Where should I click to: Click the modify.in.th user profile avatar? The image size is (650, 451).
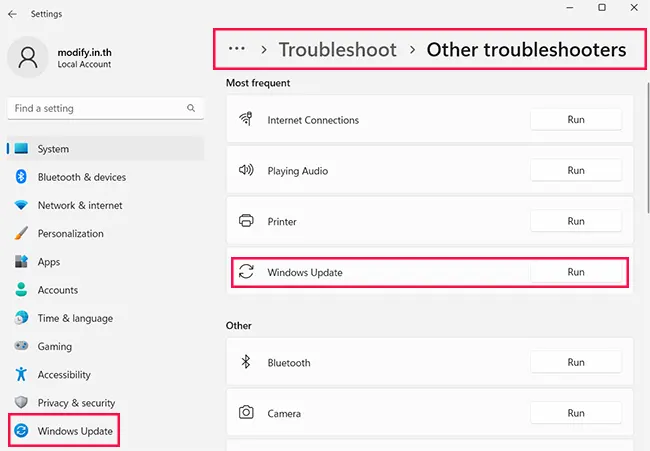pyautogui.click(x=27, y=57)
